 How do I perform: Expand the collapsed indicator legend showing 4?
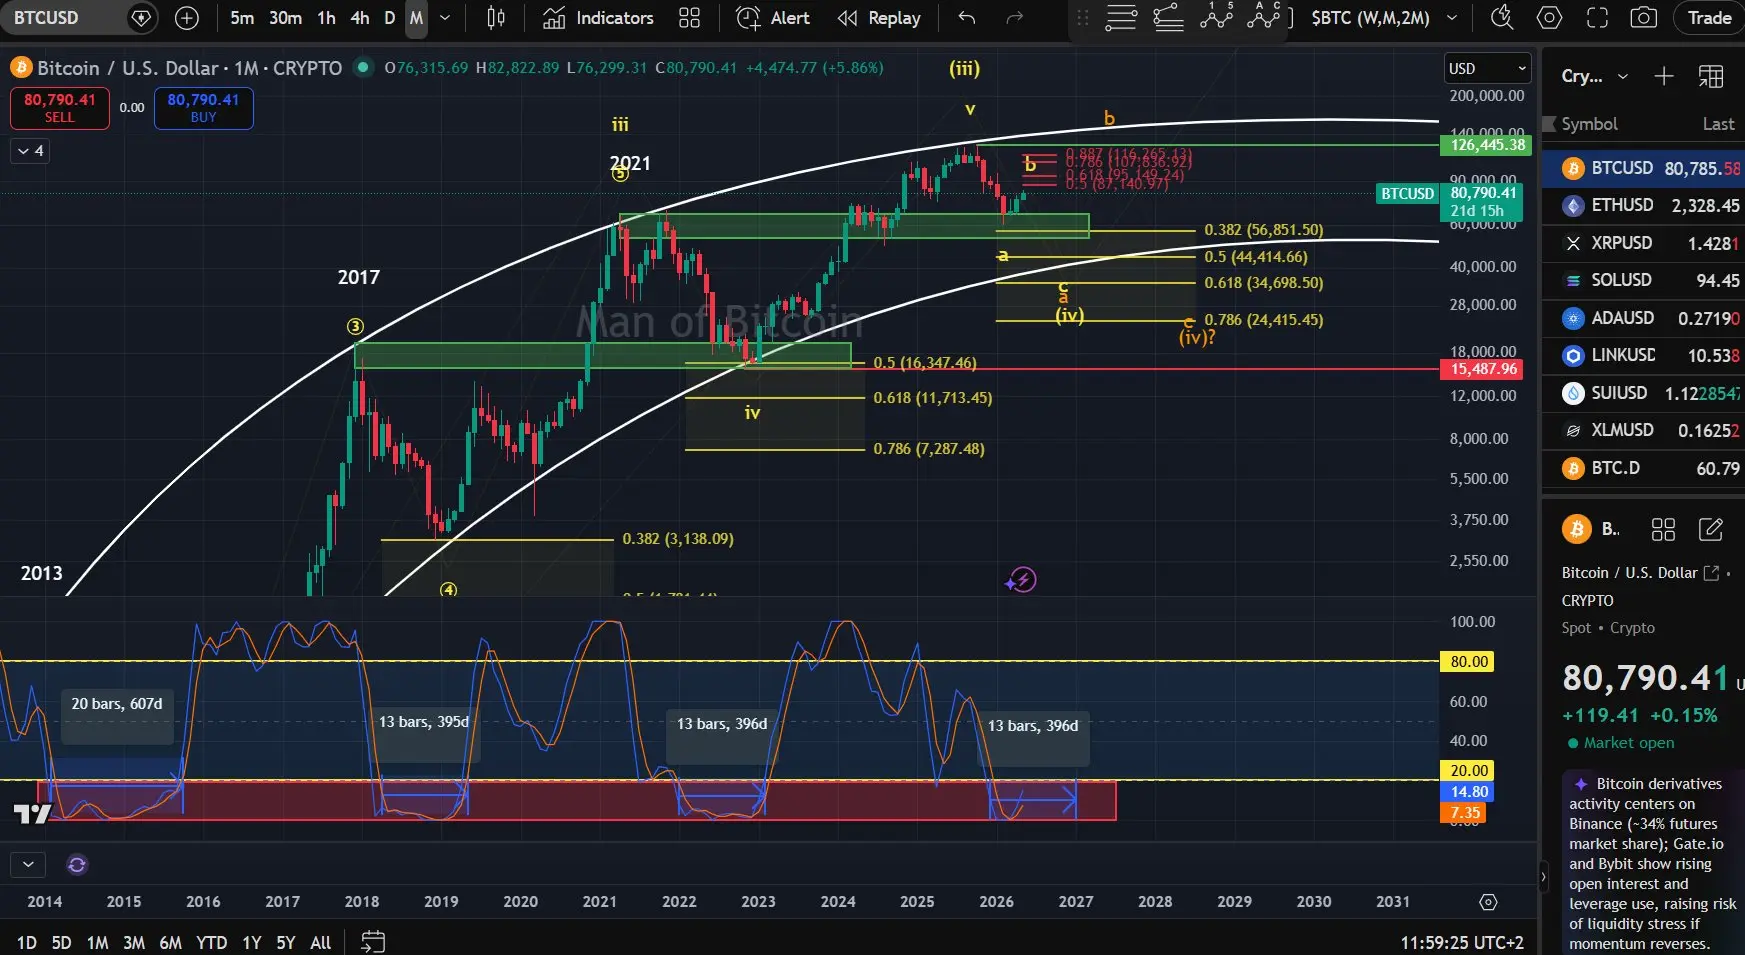click(30, 151)
